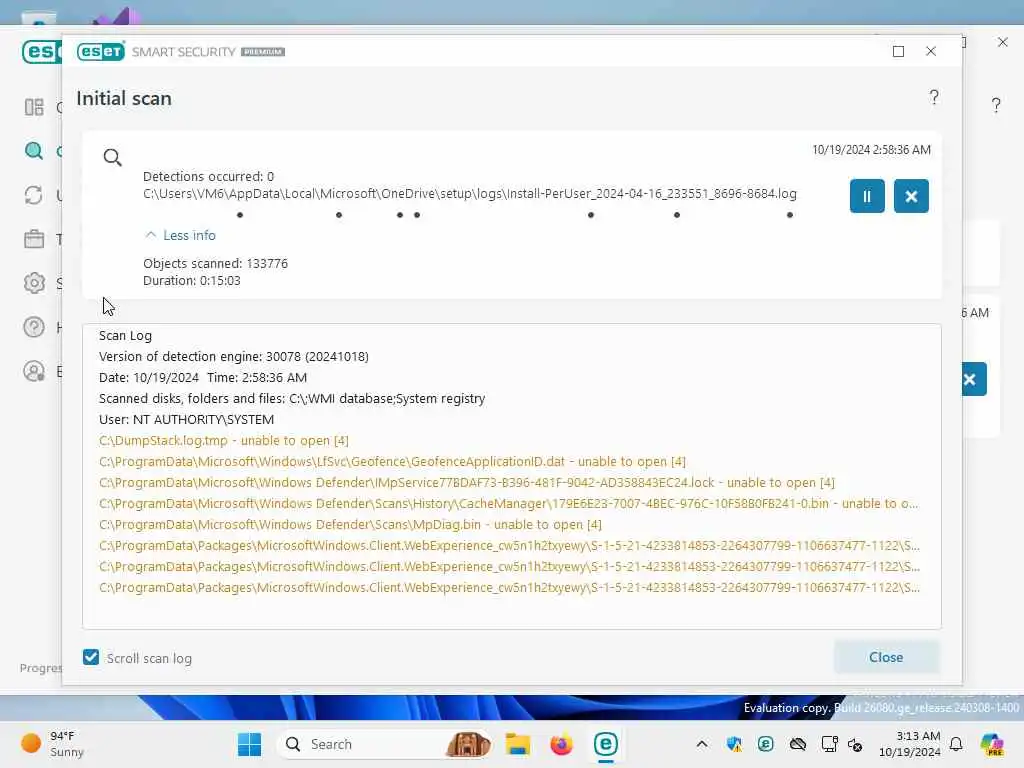Launch Firefox from the taskbar

tap(561, 744)
